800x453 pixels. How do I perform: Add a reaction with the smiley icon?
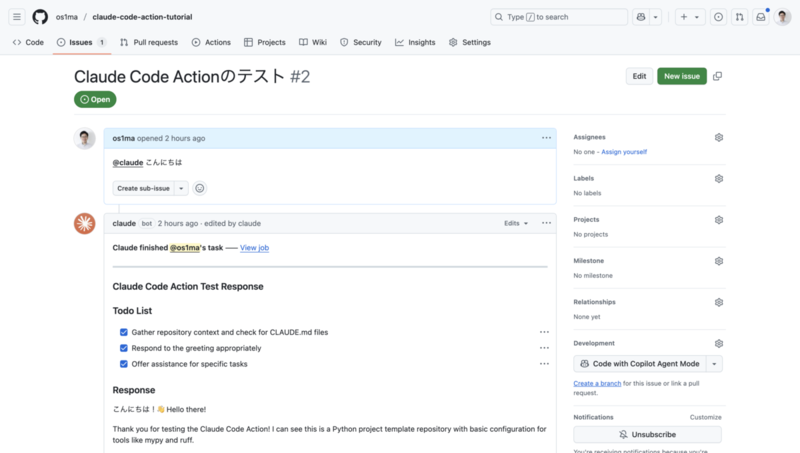[x=199, y=188]
